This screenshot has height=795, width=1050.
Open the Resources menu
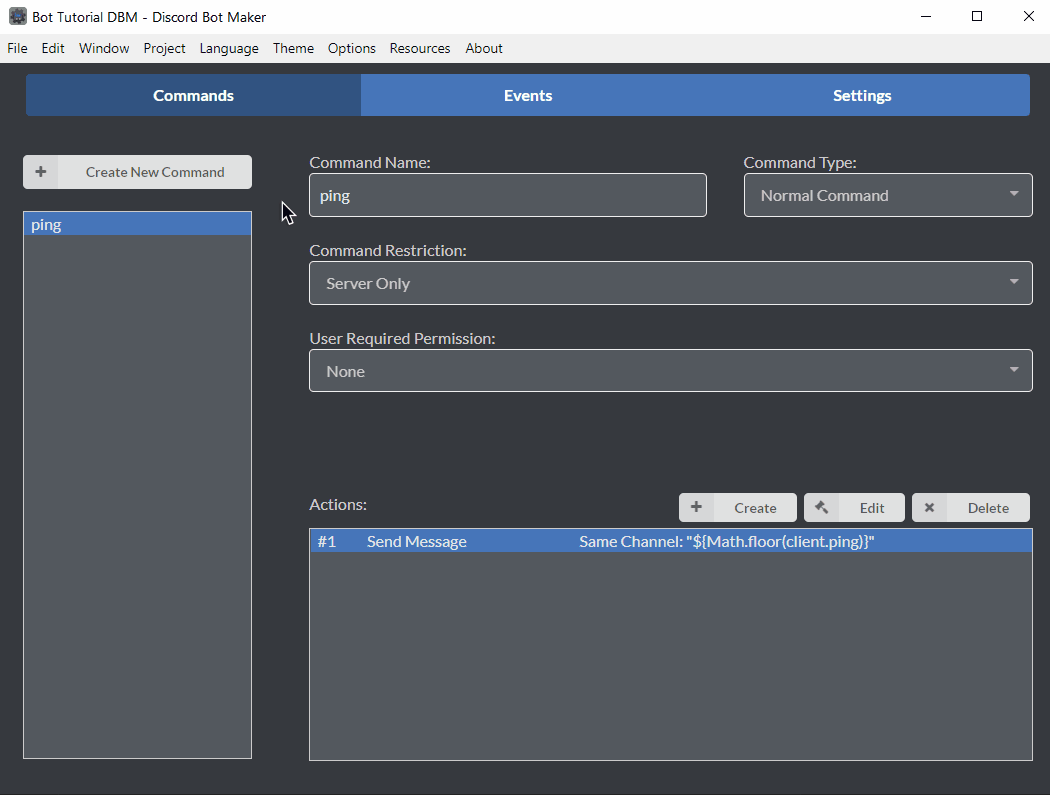[x=420, y=48]
